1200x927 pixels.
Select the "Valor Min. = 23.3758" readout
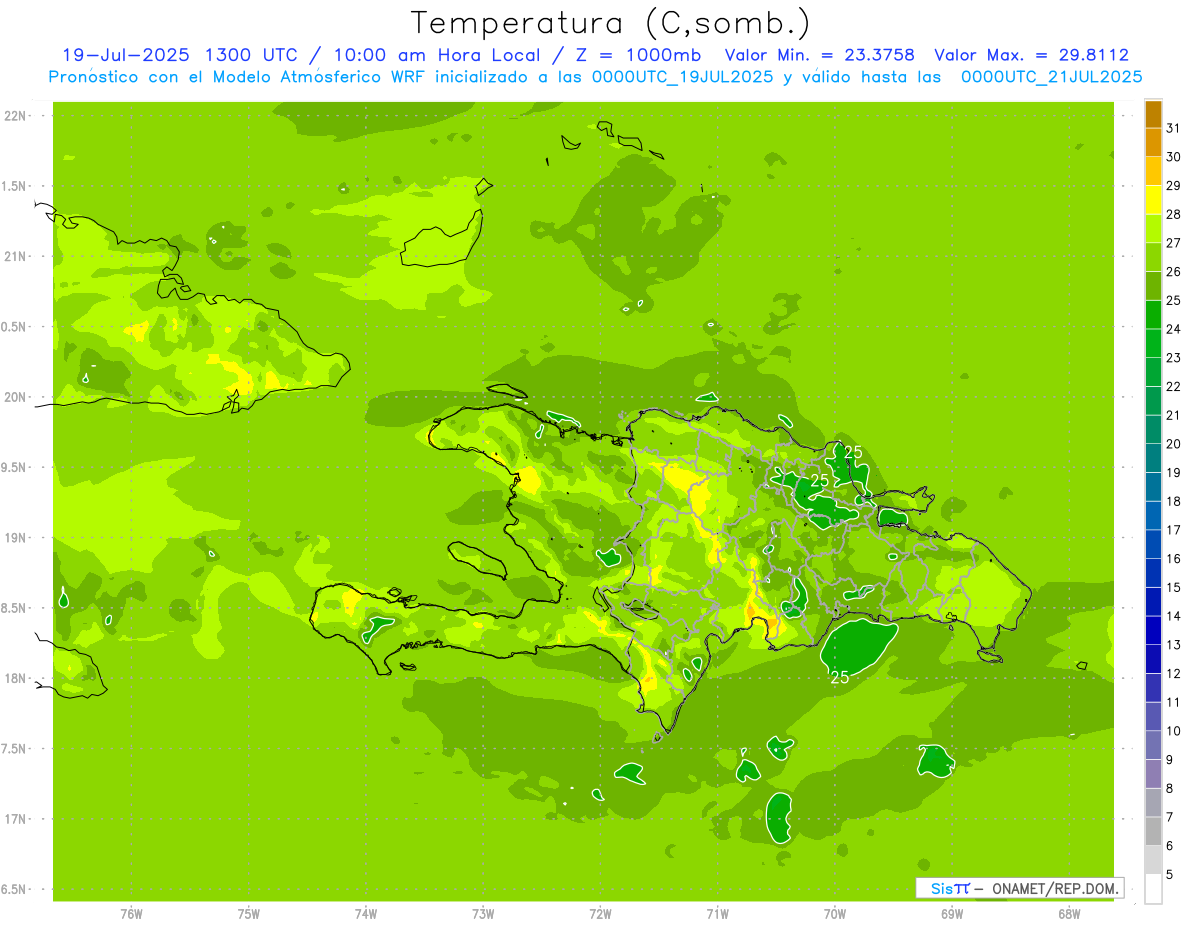[819, 56]
